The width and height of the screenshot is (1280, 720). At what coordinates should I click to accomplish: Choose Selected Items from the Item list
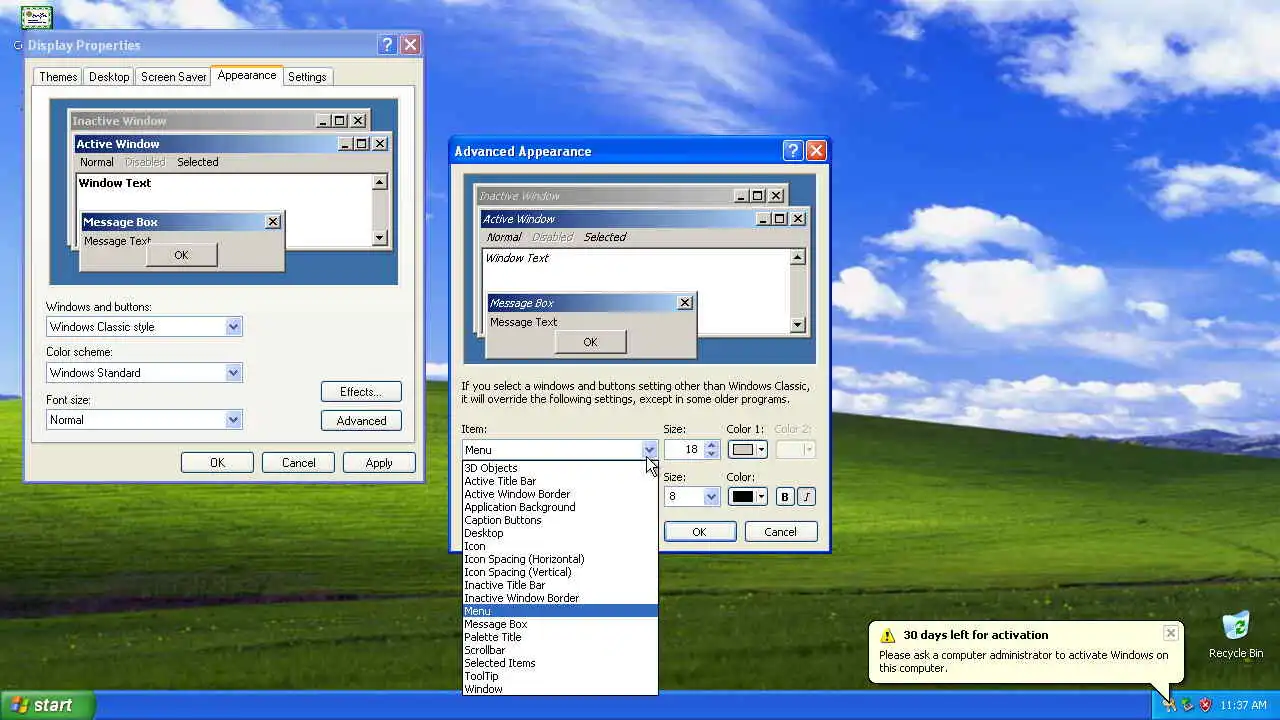pyautogui.click(x=560, y=663)
